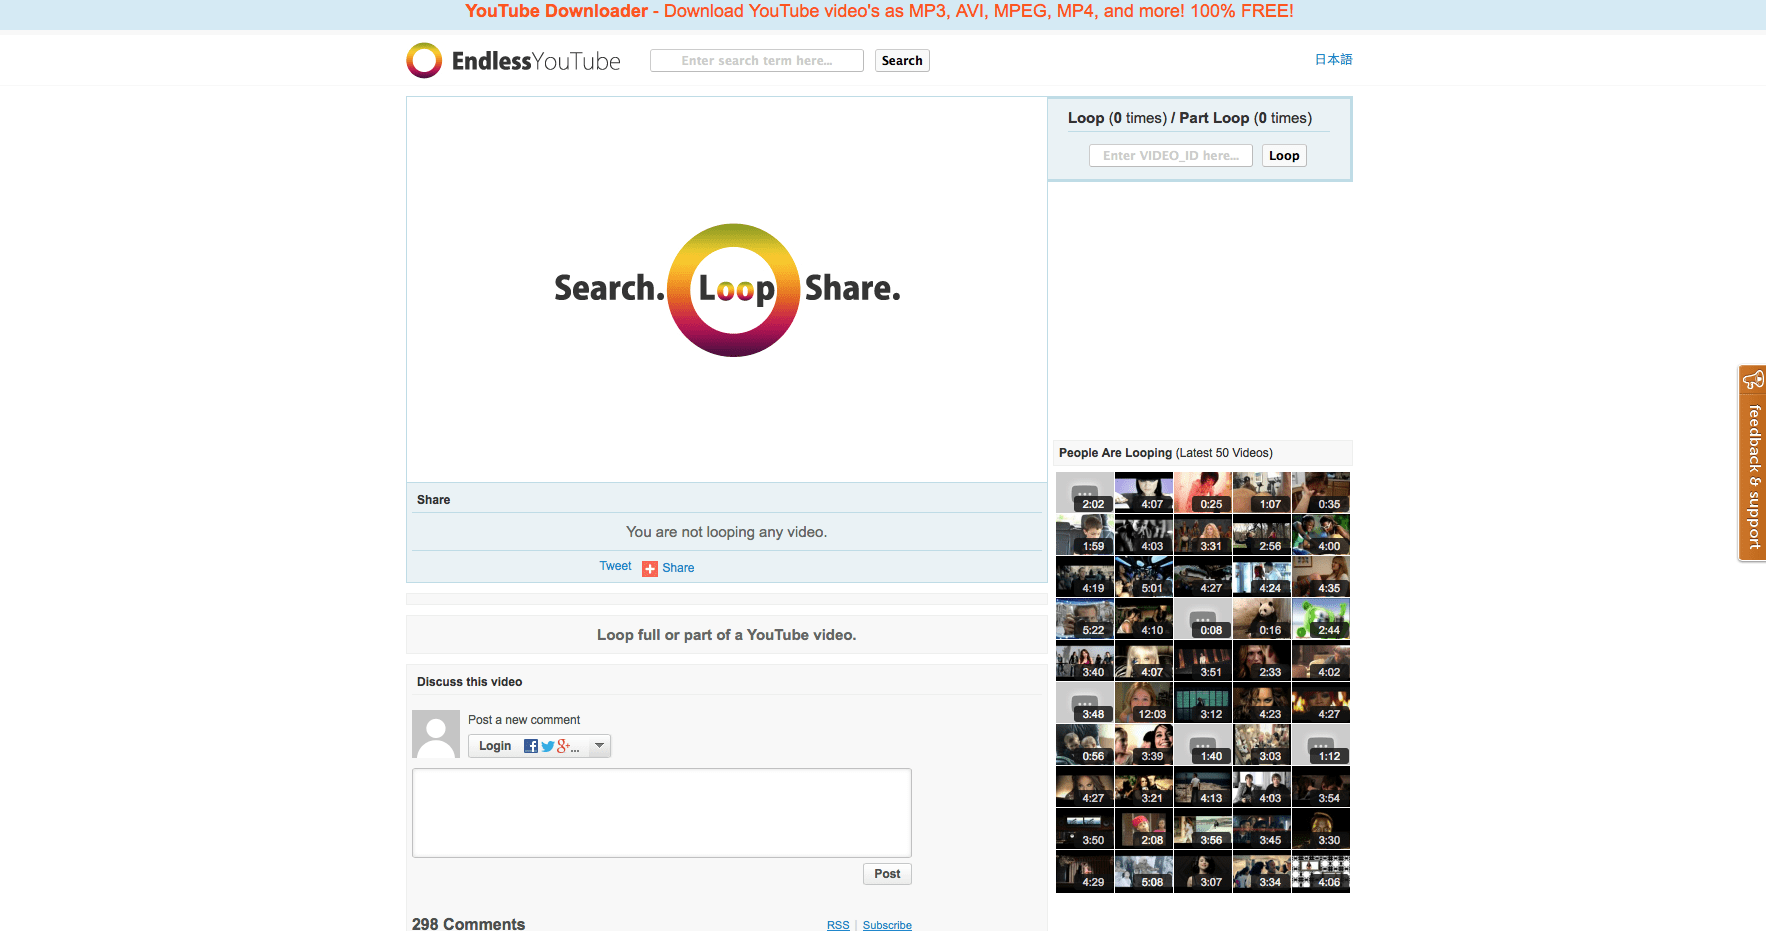
Task: Open the video thumbnail labeled 0:25
Action: (1203, 492)
